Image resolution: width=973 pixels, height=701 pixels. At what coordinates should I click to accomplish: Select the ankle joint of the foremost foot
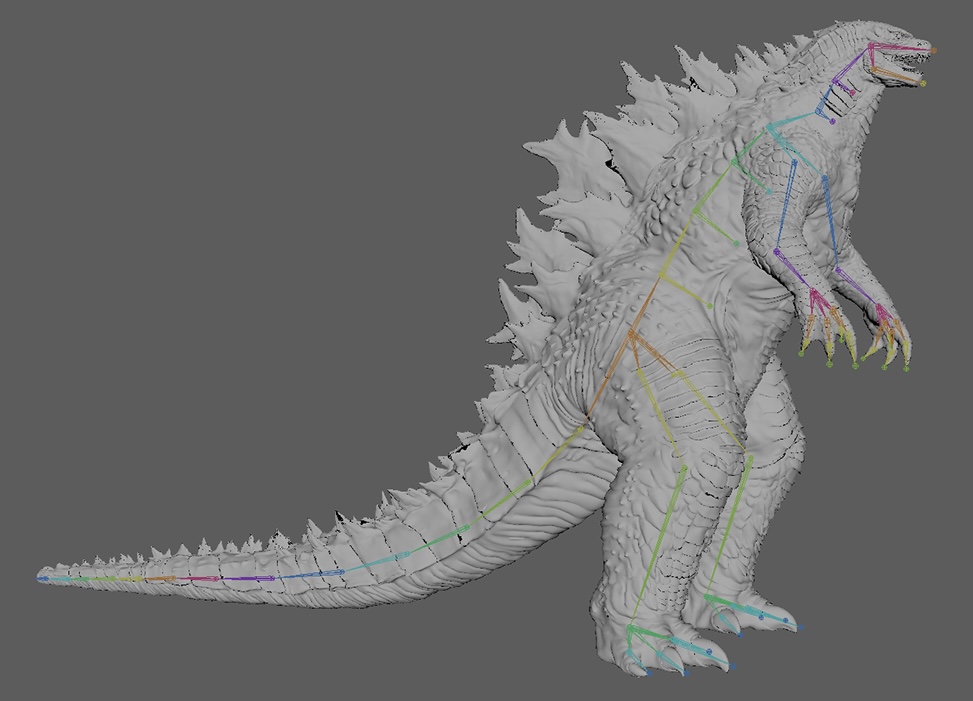pos(631,630)
